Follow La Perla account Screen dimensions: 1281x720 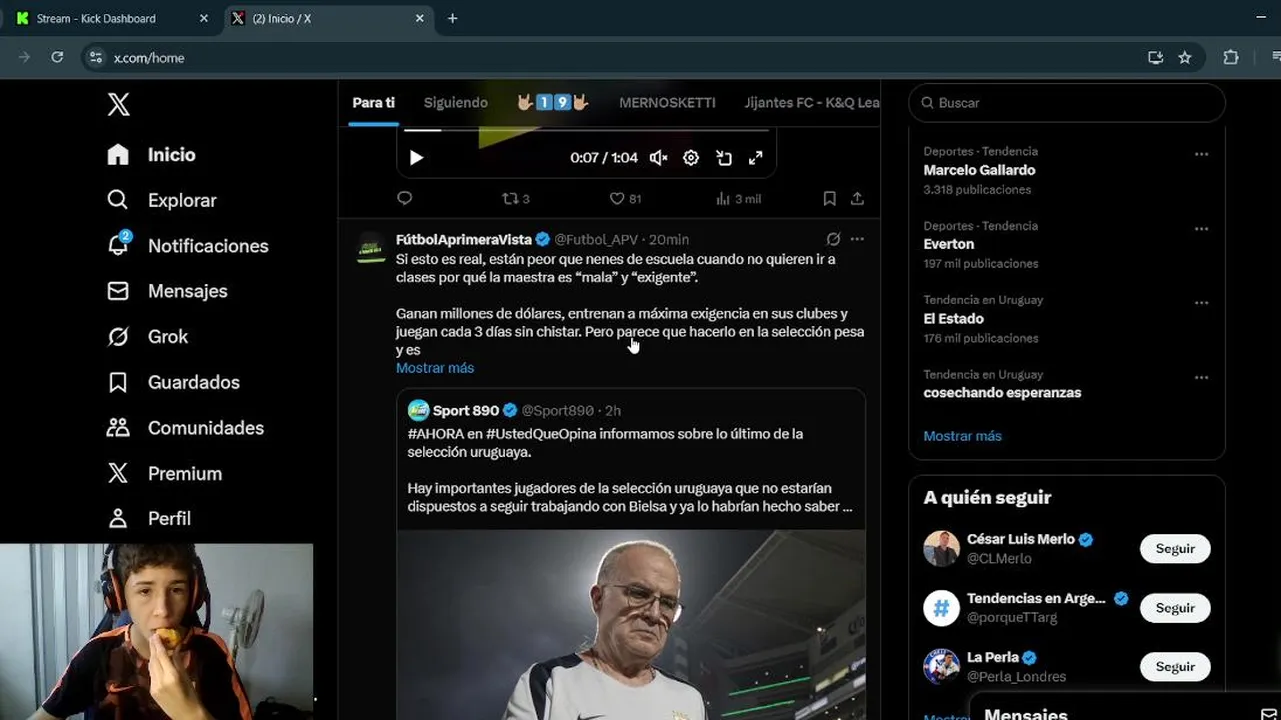[1175, 666]
